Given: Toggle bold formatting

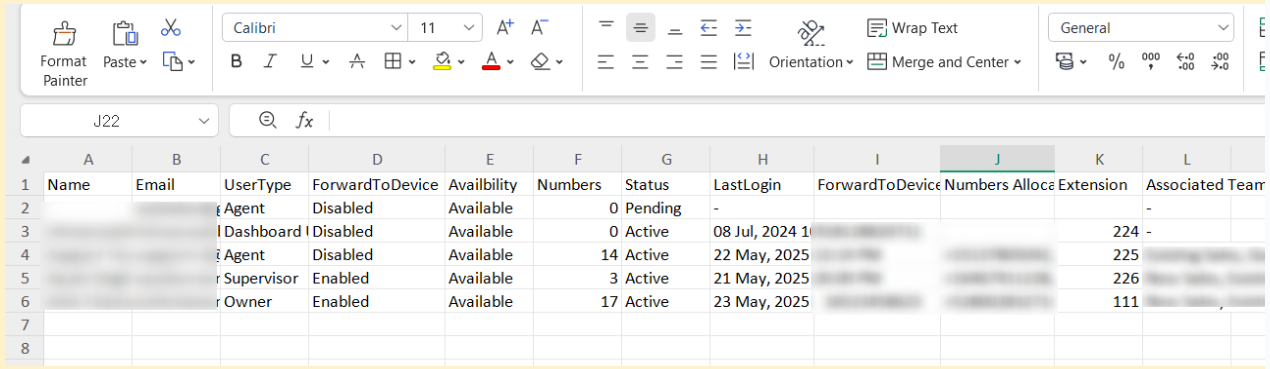Looking at the screenshot, I should 237,62.
